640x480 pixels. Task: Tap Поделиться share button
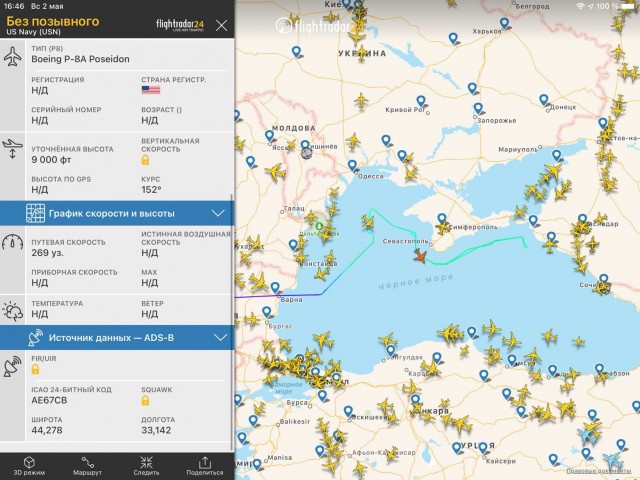pos(204,466)
